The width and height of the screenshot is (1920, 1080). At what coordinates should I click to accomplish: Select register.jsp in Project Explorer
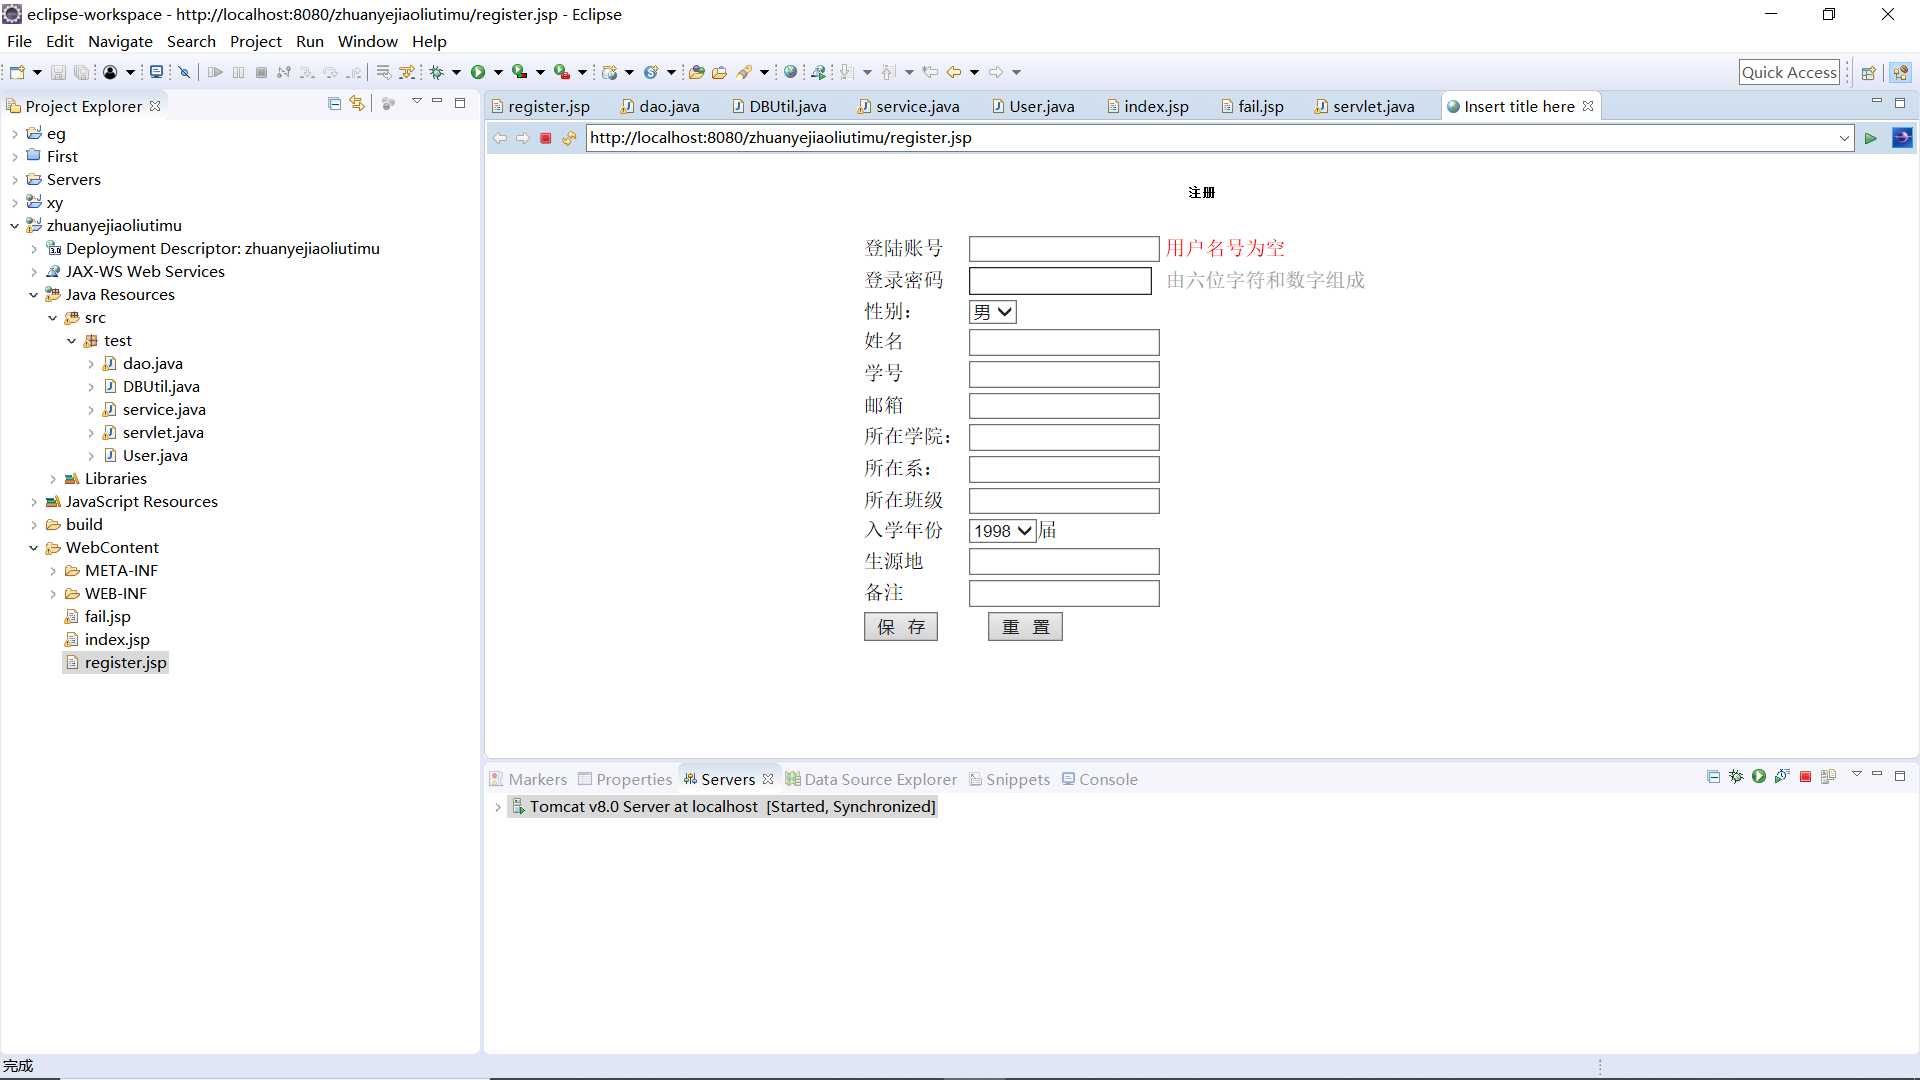(x=116, y=663)
